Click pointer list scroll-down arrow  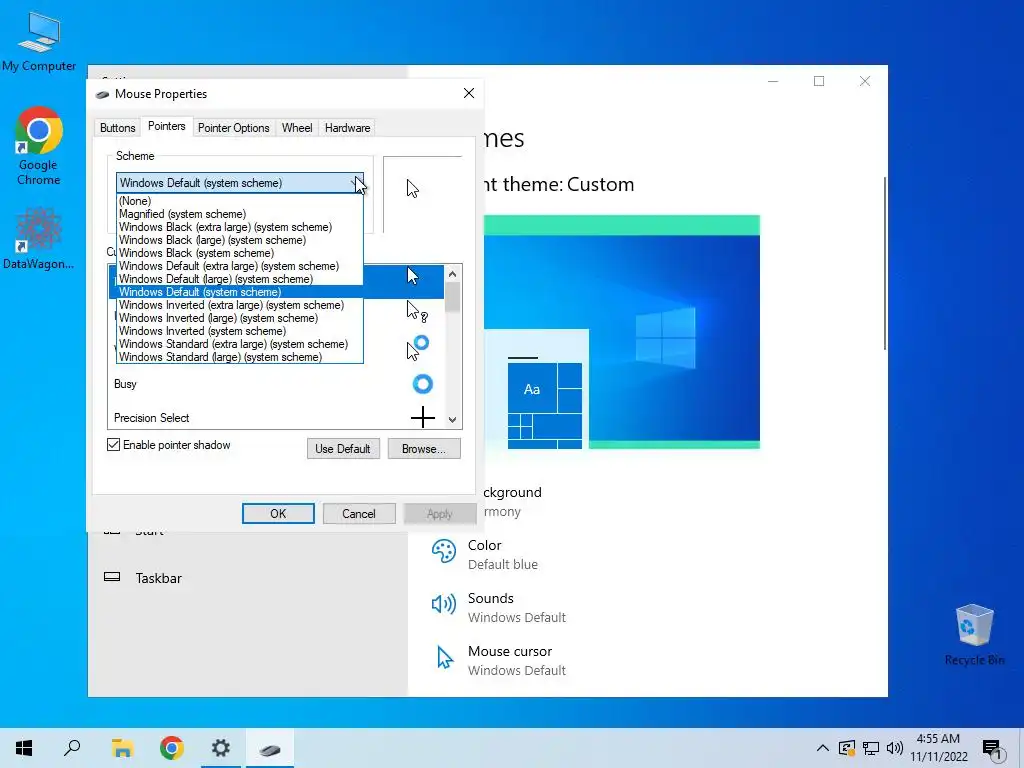[453, 419]
